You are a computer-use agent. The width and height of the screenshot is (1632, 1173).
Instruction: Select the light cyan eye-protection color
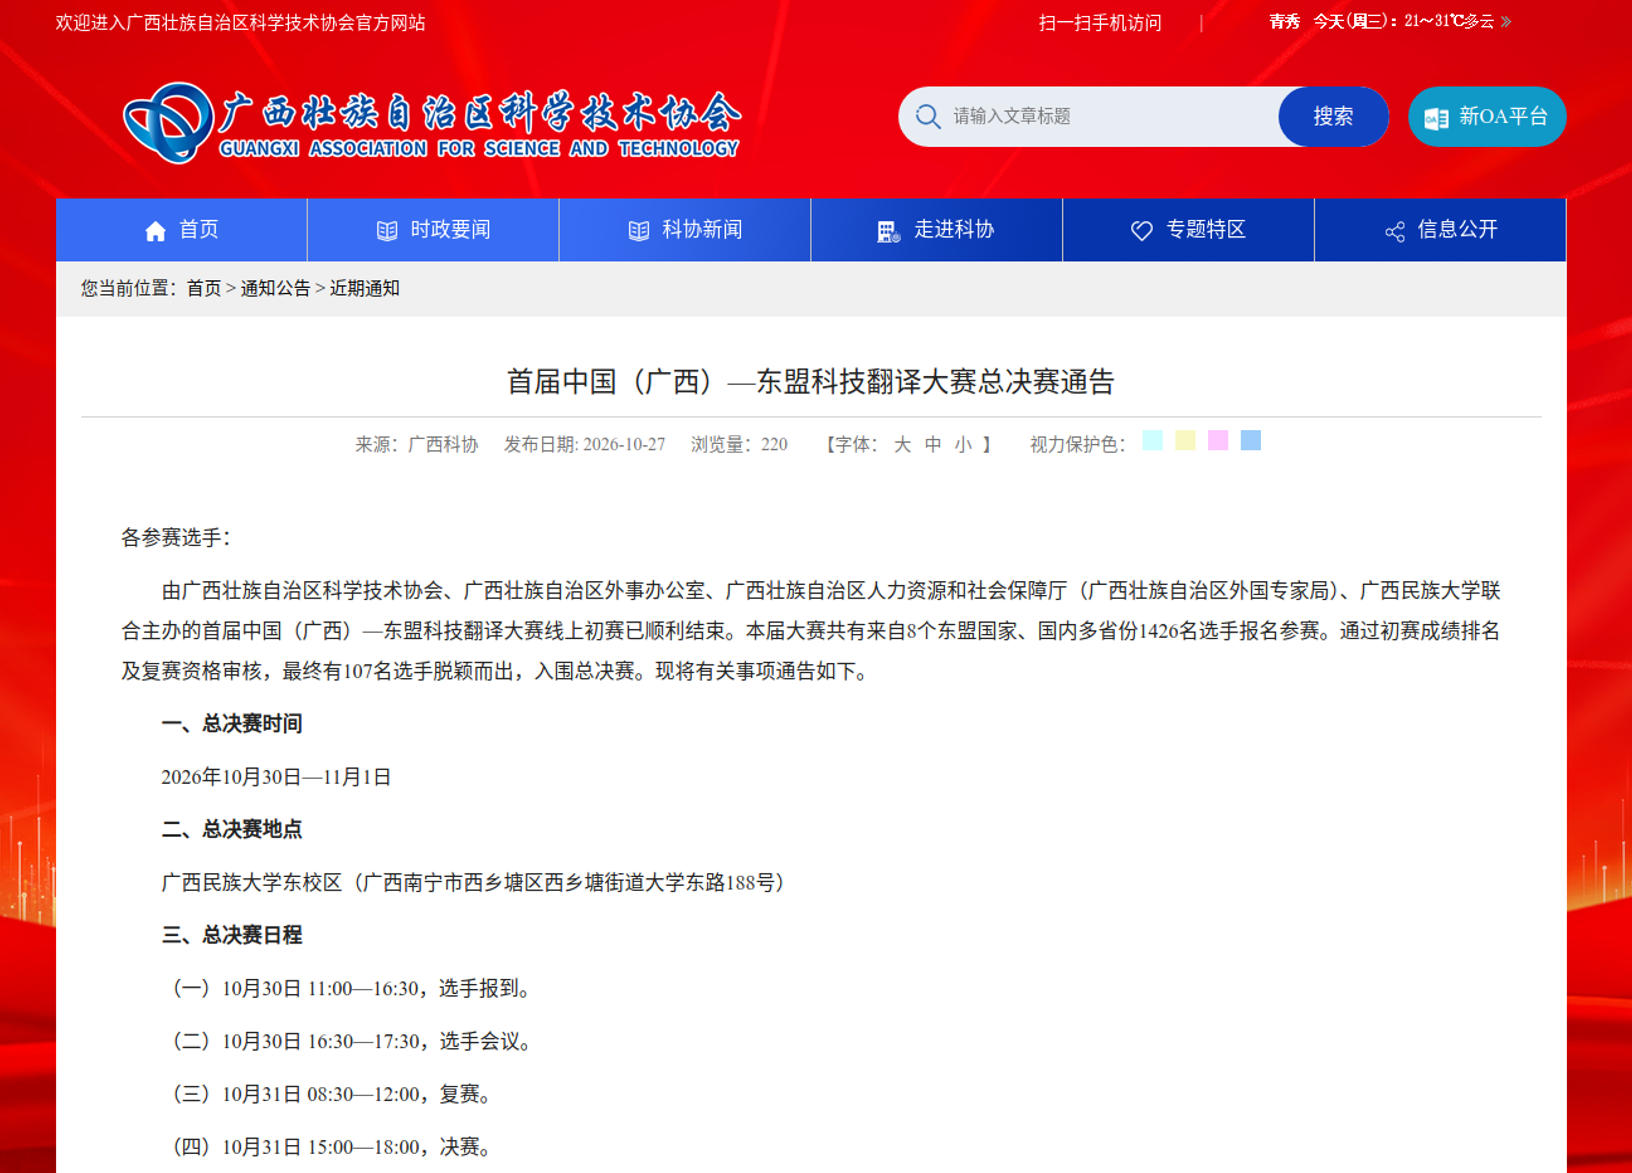1152,441
